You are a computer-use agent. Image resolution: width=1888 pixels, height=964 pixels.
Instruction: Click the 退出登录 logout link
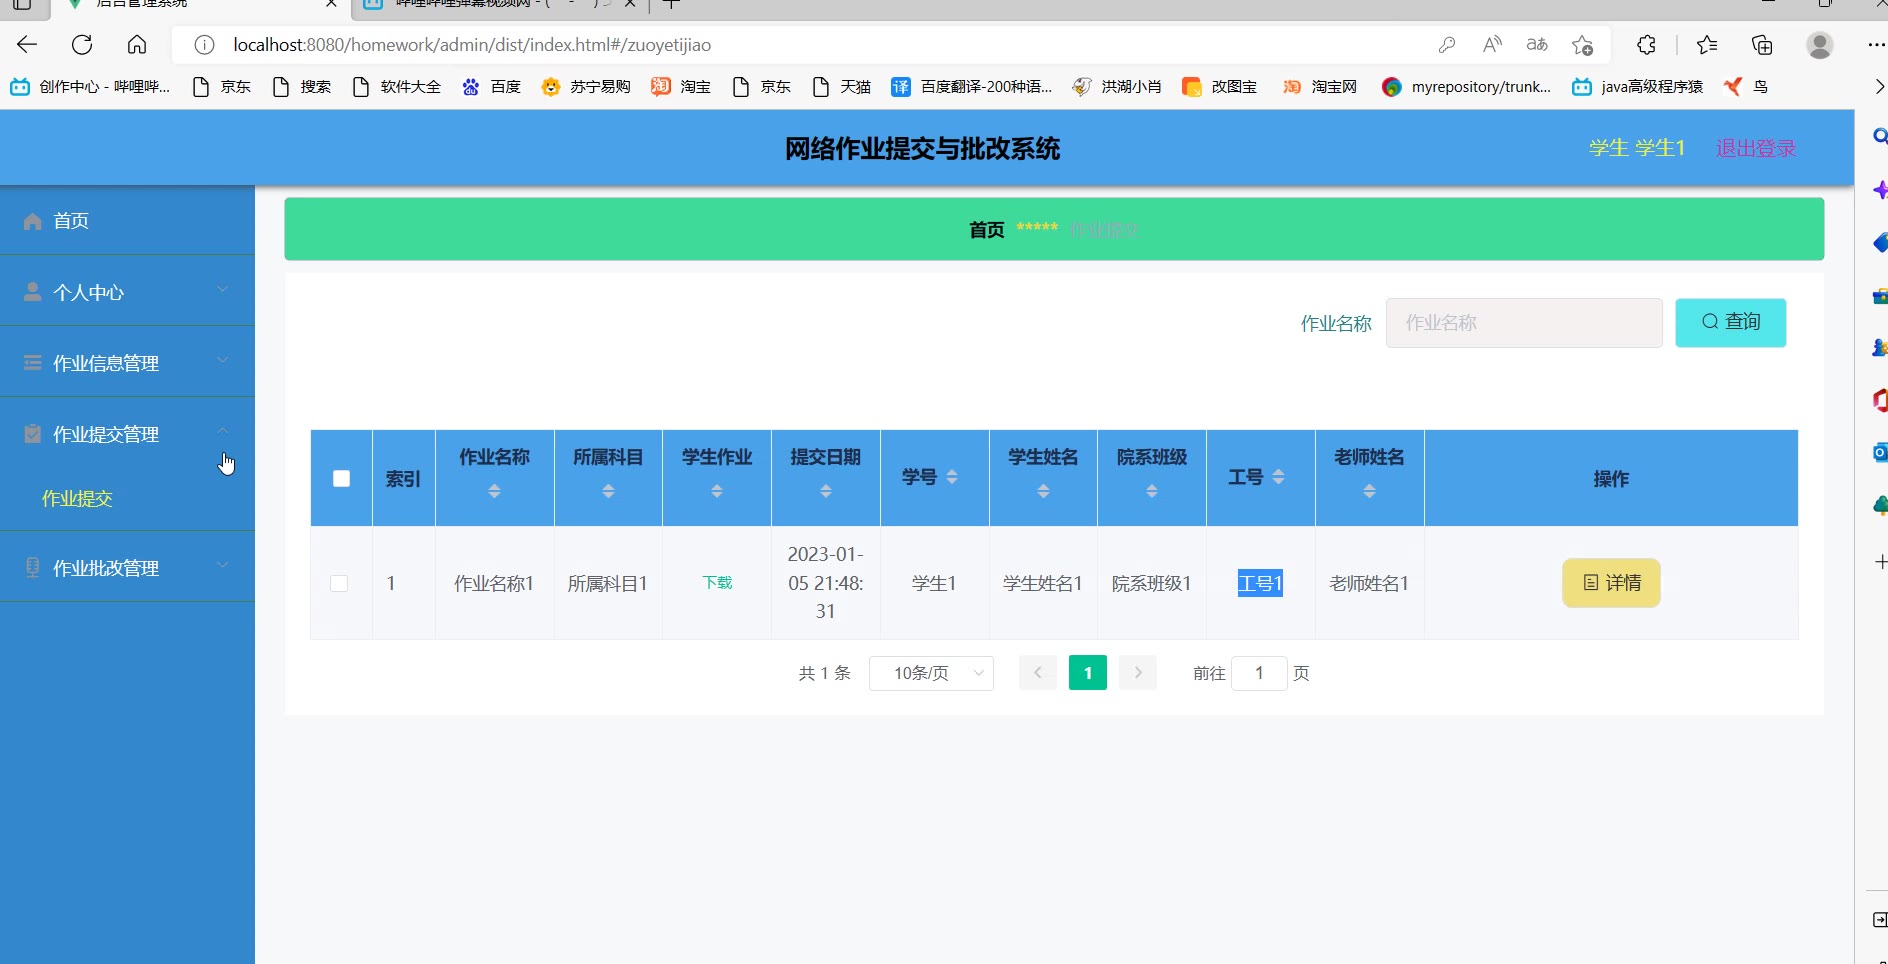(1756, 148)
